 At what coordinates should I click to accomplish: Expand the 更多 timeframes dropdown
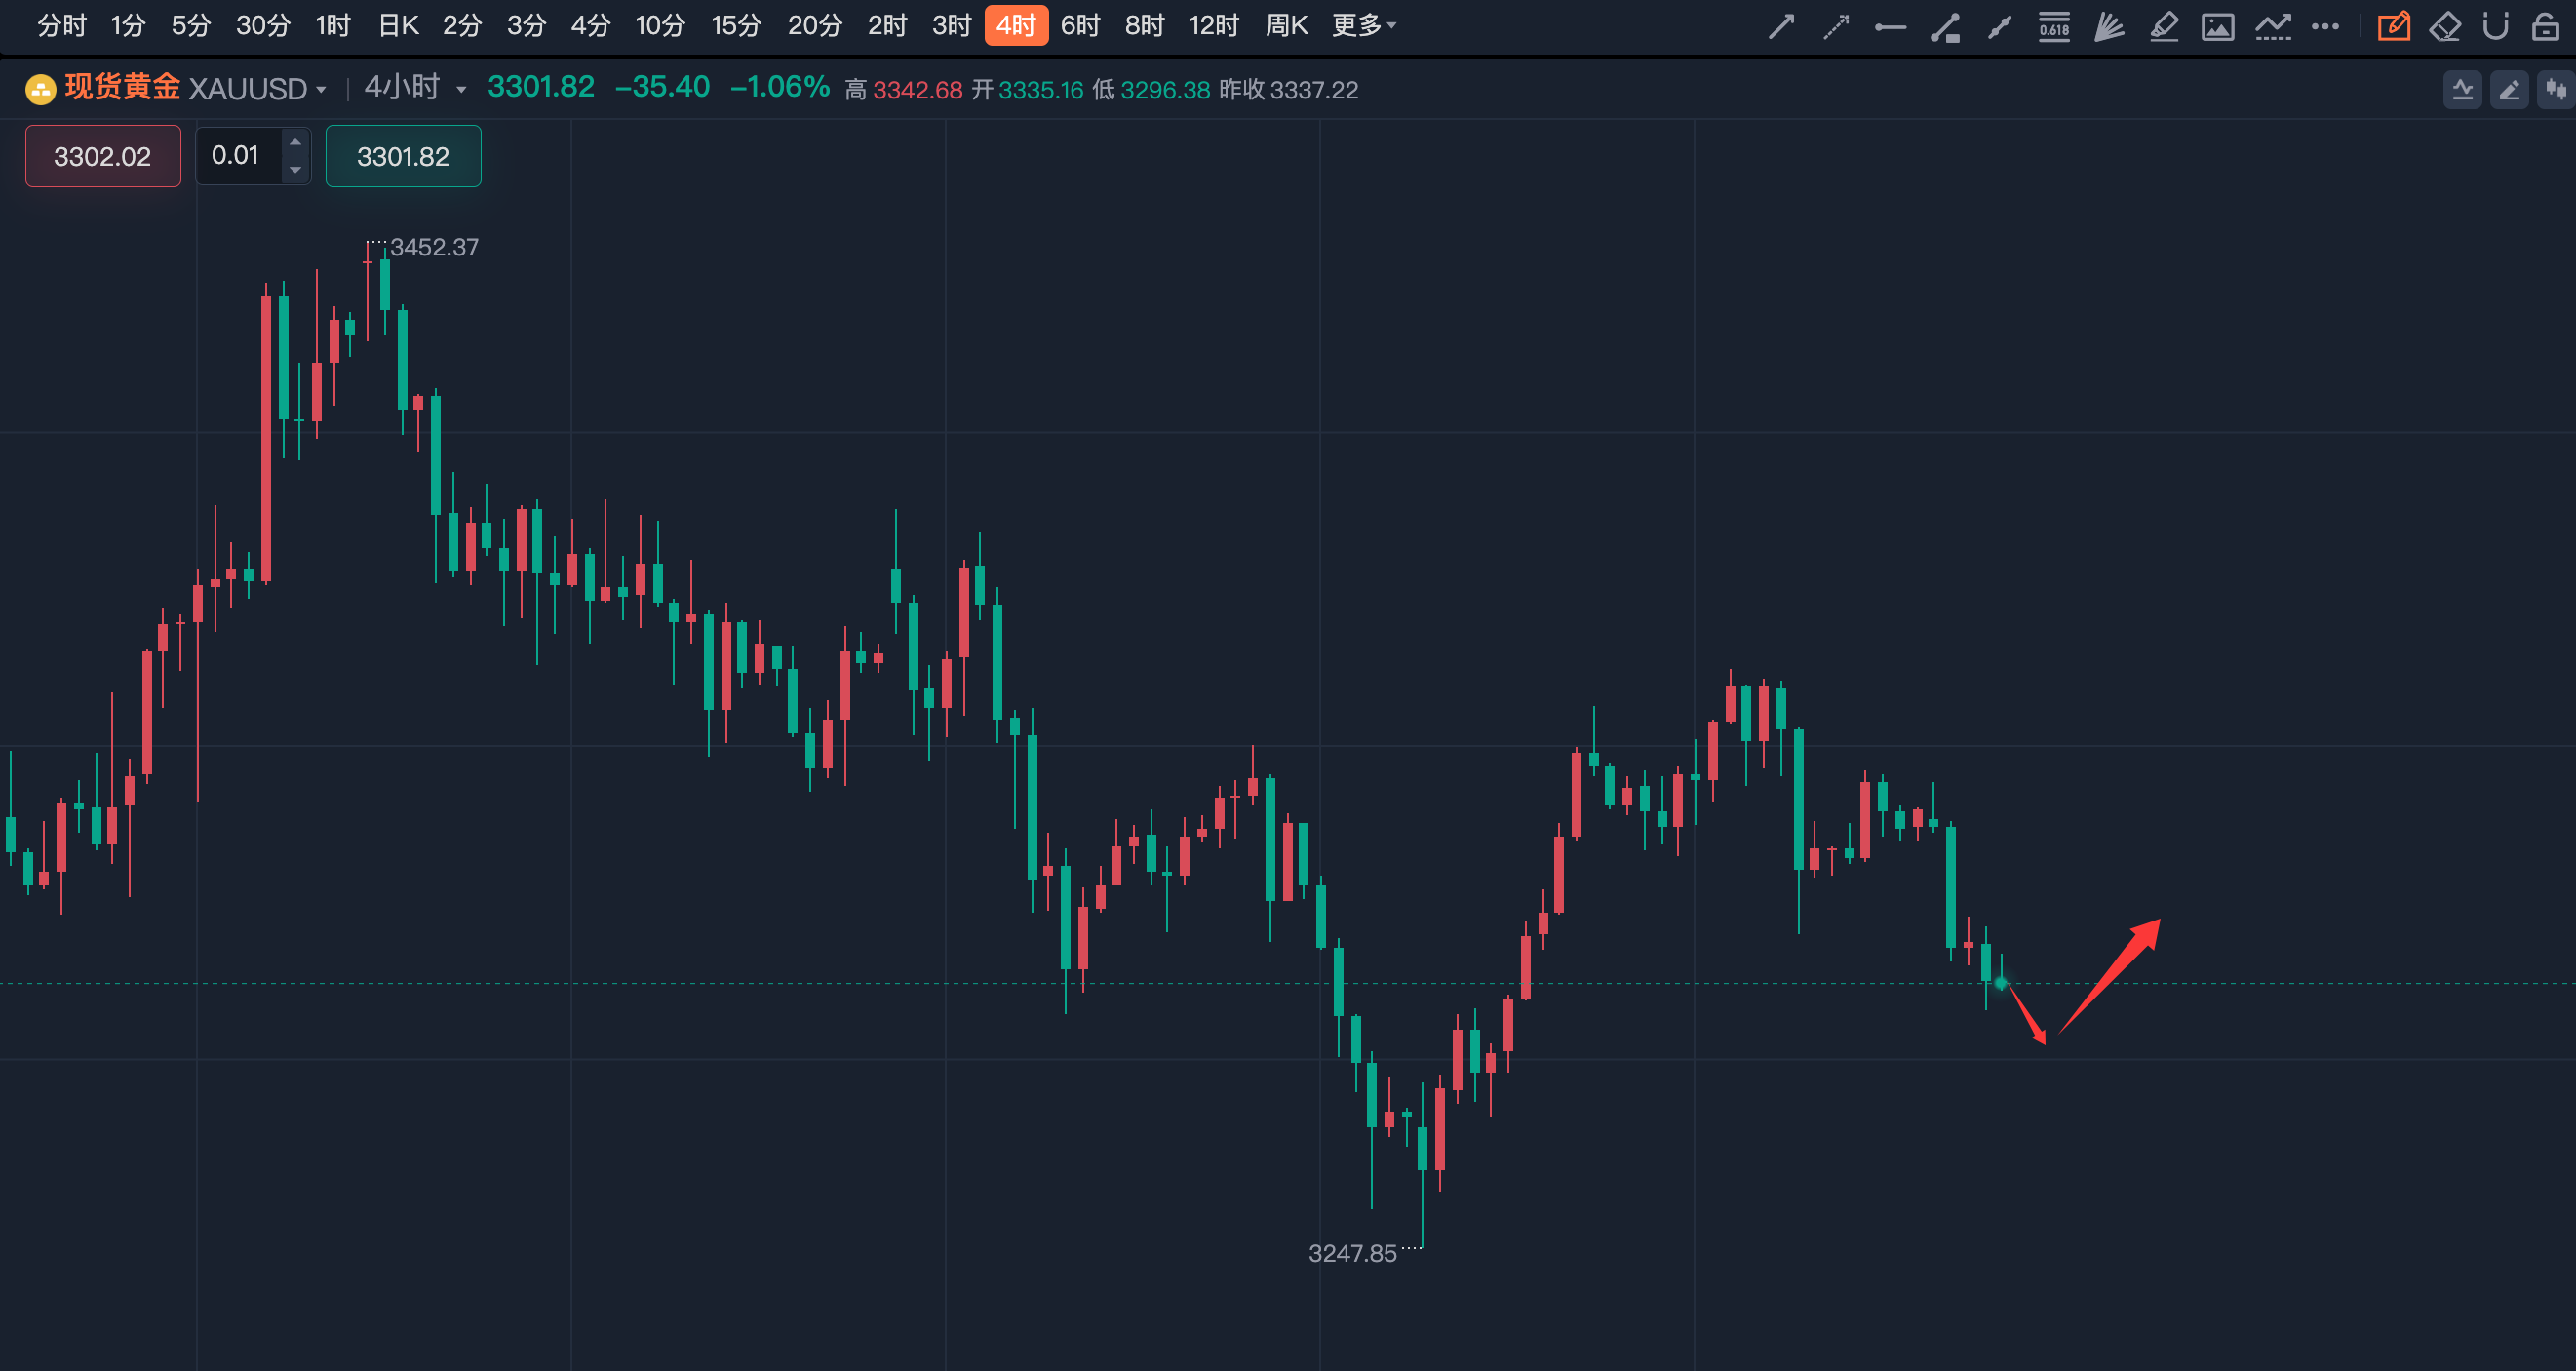pos(1363,25)
